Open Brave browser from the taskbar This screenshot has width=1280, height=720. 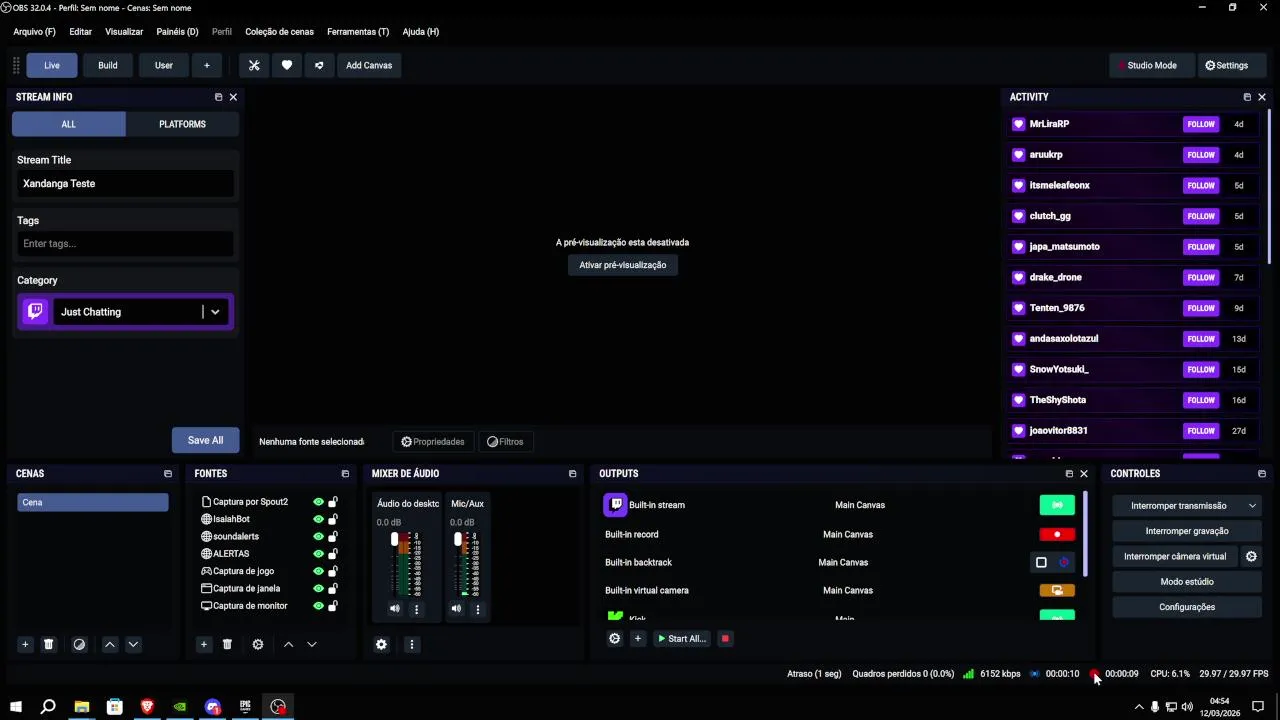click(x=147, y=707)
